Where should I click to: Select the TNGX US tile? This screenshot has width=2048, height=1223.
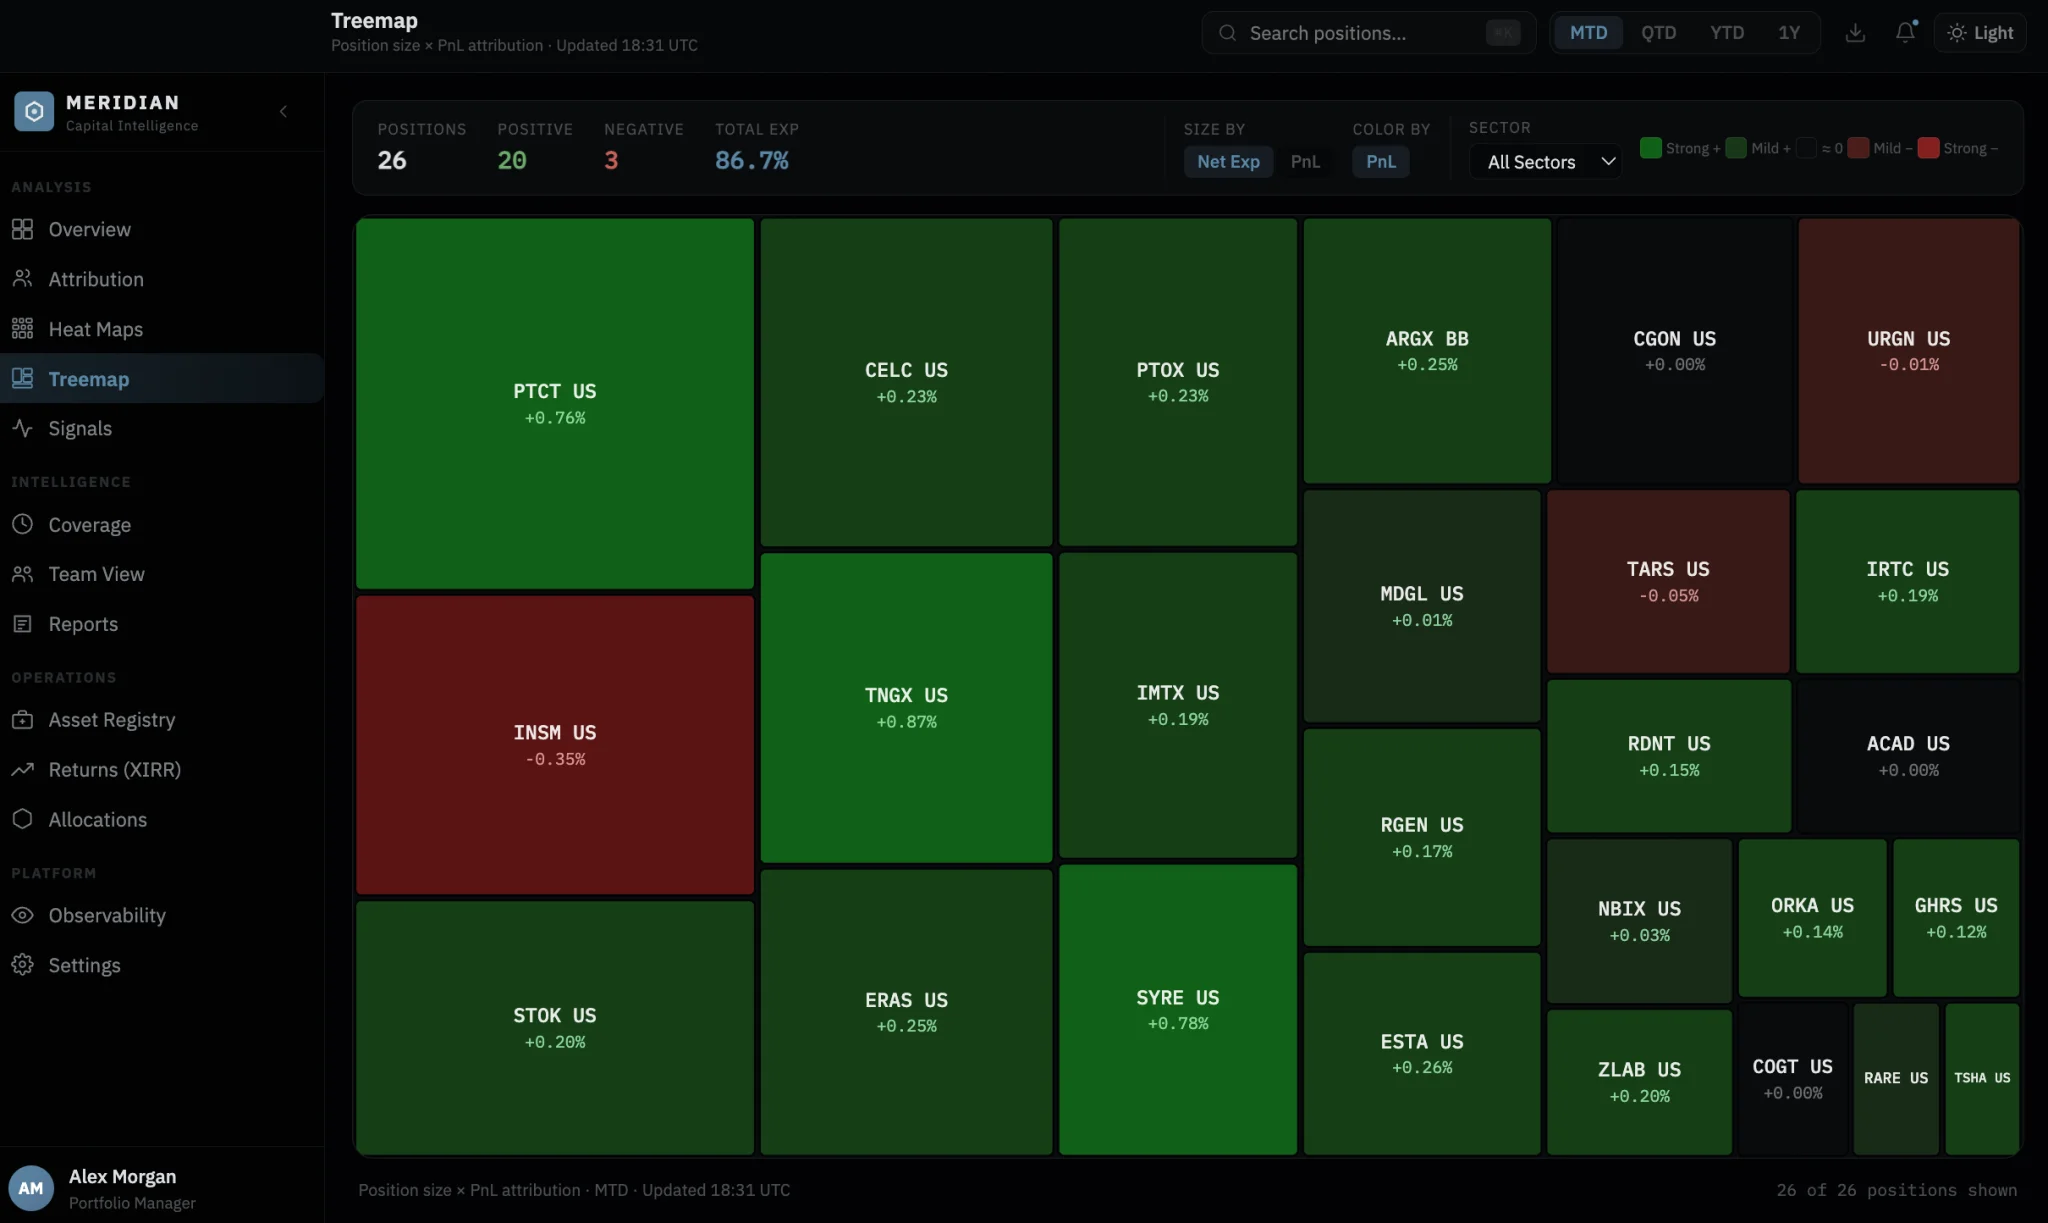click(x=906, y=707)
